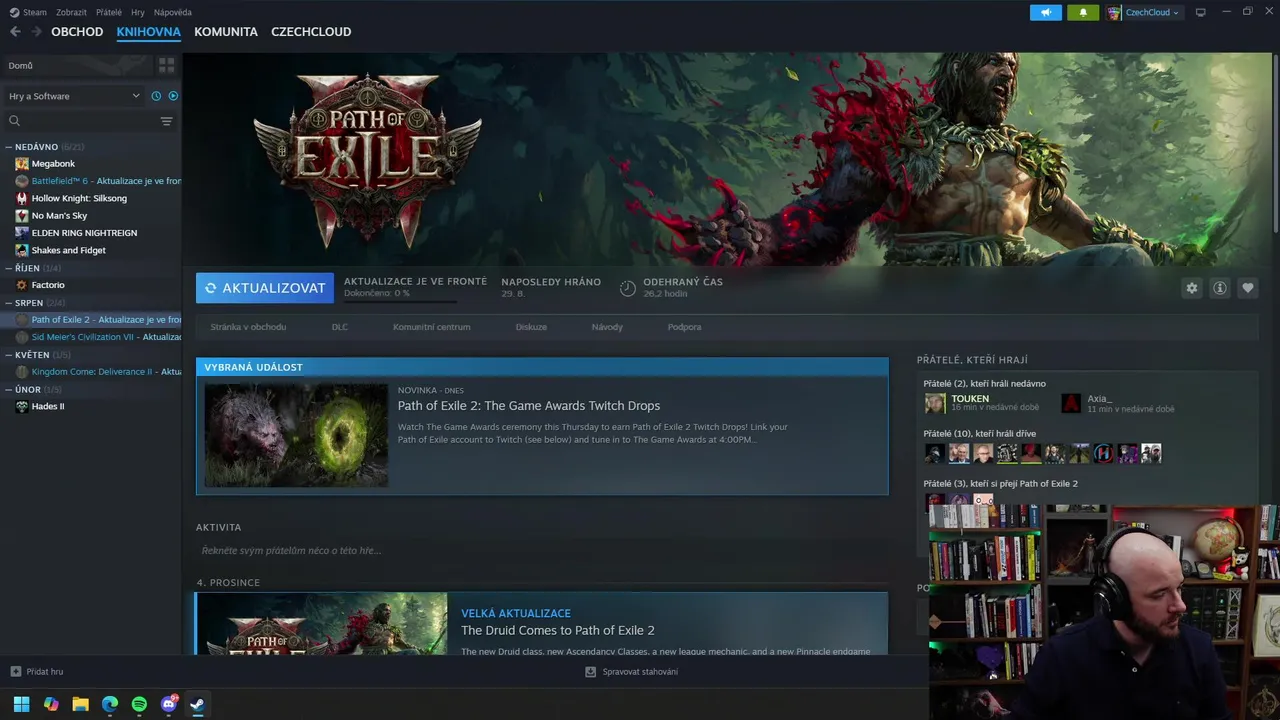1280x720 pixels.
Task: Open Komunitní centrum link
Action: click(432, 327)
